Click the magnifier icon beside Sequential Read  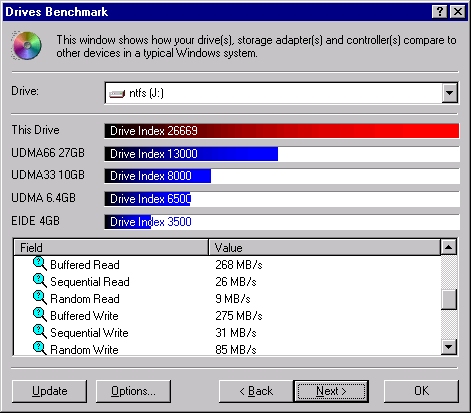point(40,281)
